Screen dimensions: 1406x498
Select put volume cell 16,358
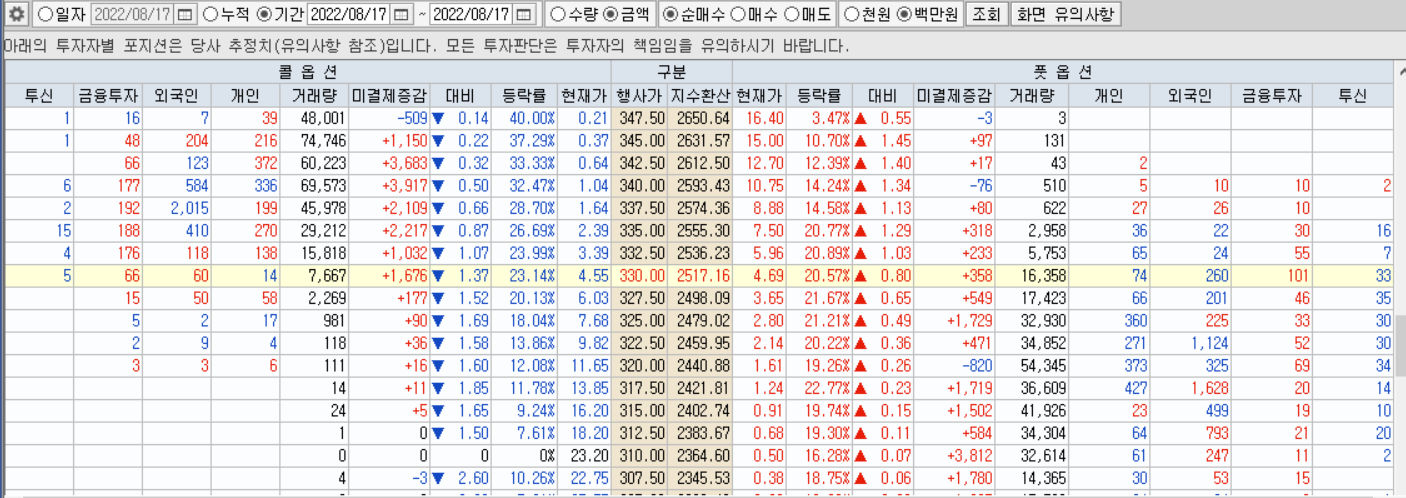[x=1032, y=274]
